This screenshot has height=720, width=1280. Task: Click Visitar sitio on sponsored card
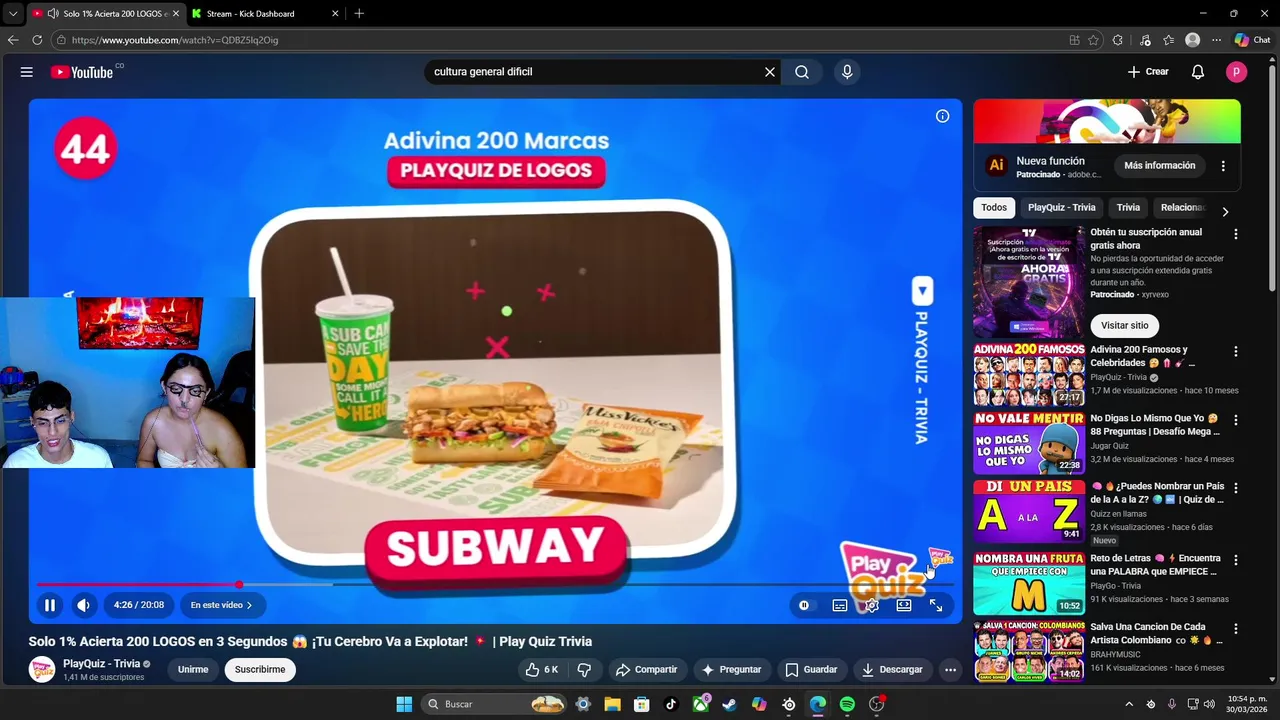[x=1125, y=326]
